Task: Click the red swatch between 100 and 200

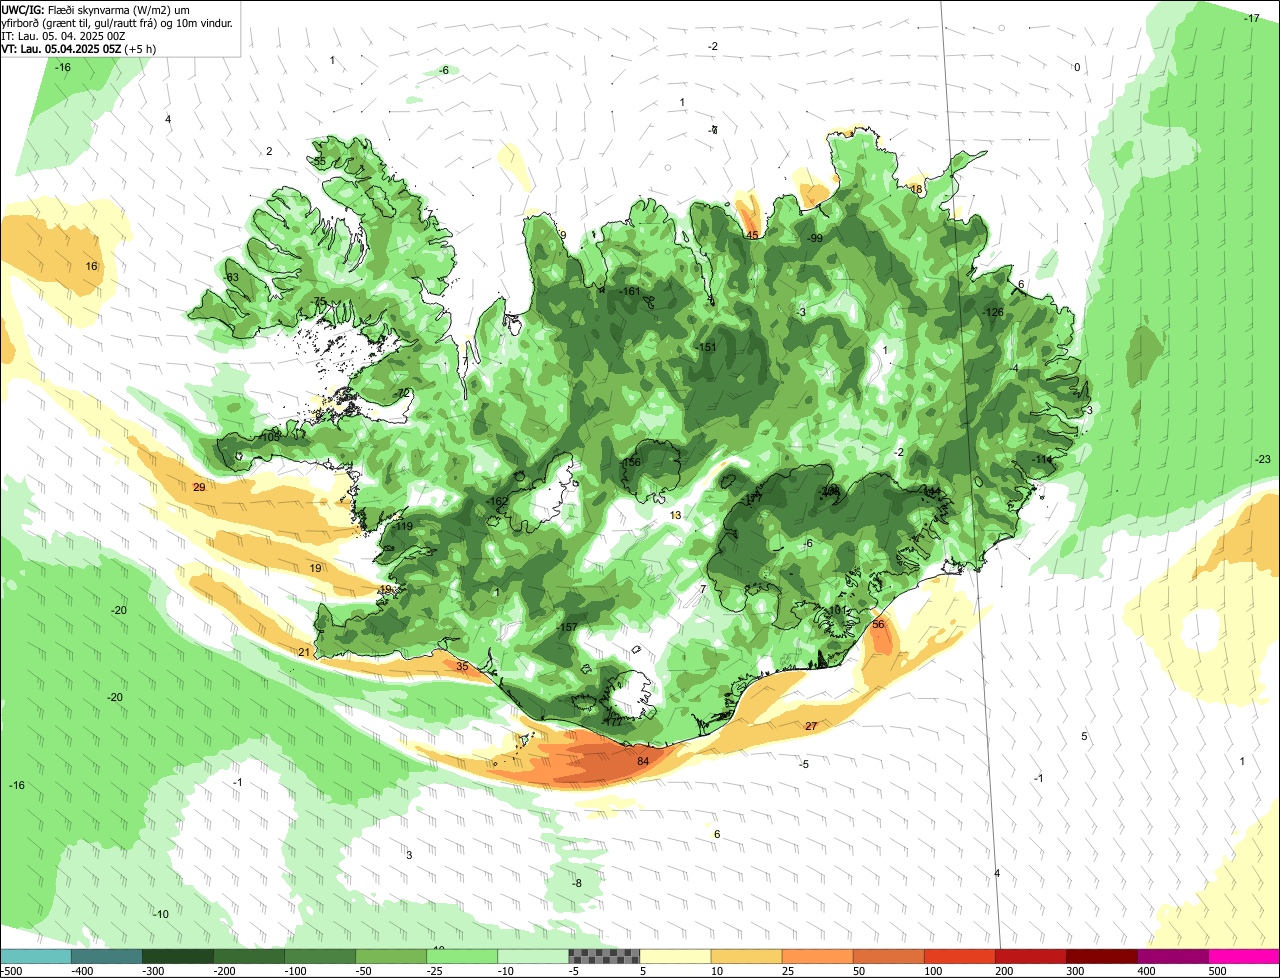Action: (959, 956)
